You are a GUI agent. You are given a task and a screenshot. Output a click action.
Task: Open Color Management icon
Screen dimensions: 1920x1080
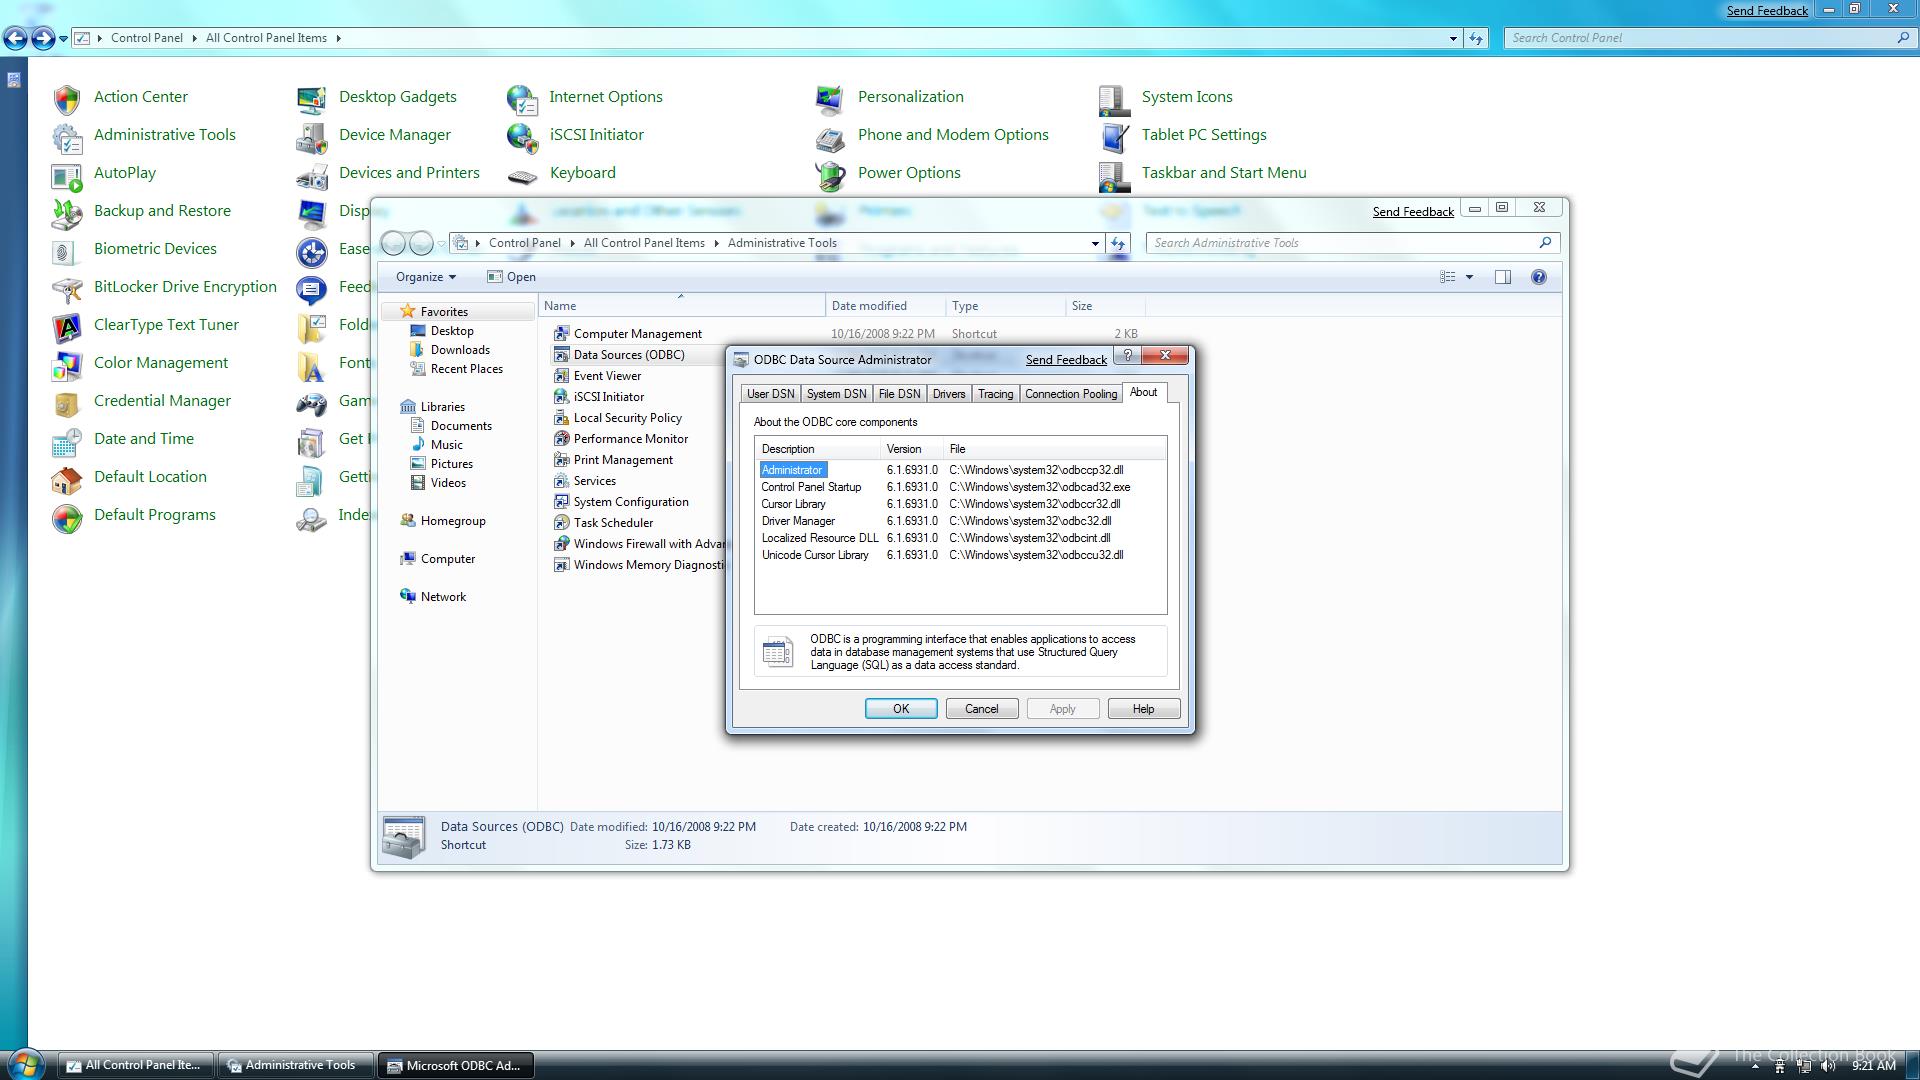point(67,364)
